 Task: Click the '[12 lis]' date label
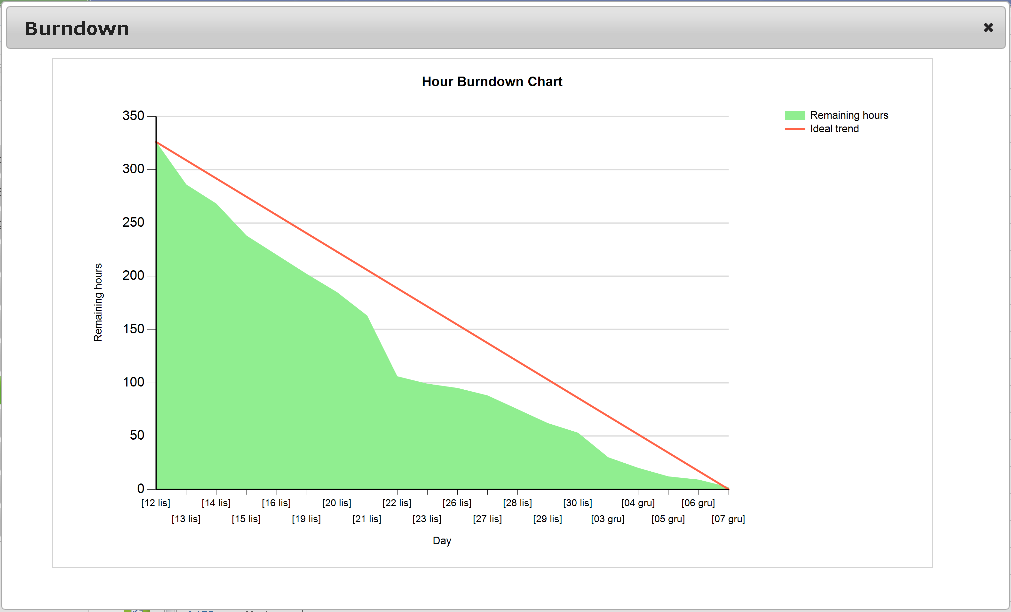pyautogui.click(x=156, y=503)
